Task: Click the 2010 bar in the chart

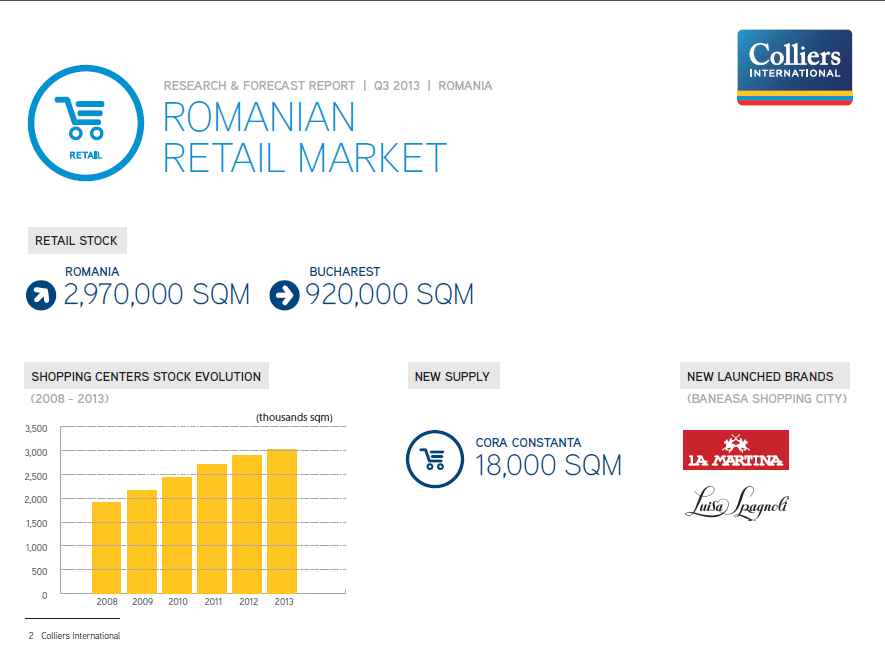Action: point(177,535)
